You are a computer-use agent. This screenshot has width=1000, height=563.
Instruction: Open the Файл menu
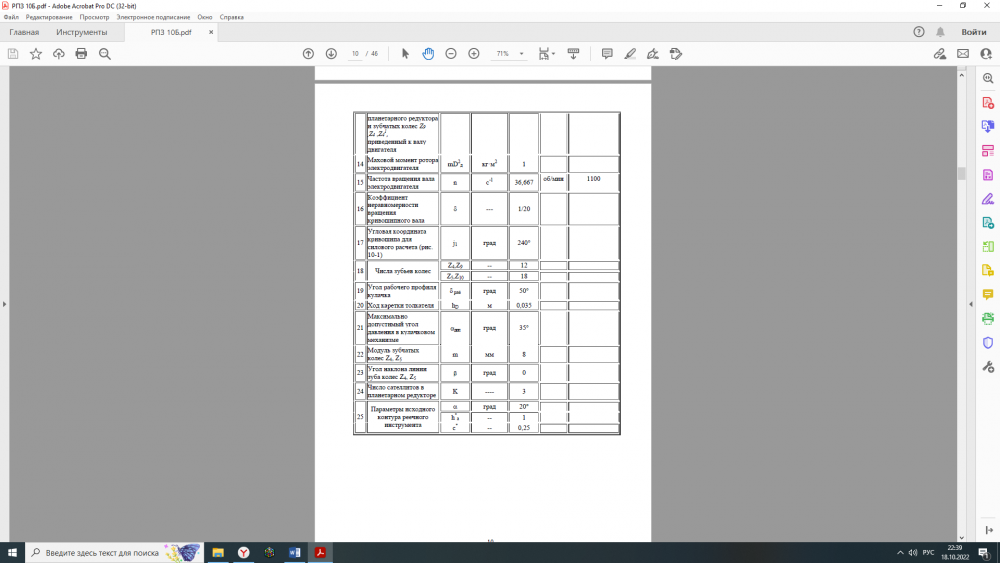(11, 17)
